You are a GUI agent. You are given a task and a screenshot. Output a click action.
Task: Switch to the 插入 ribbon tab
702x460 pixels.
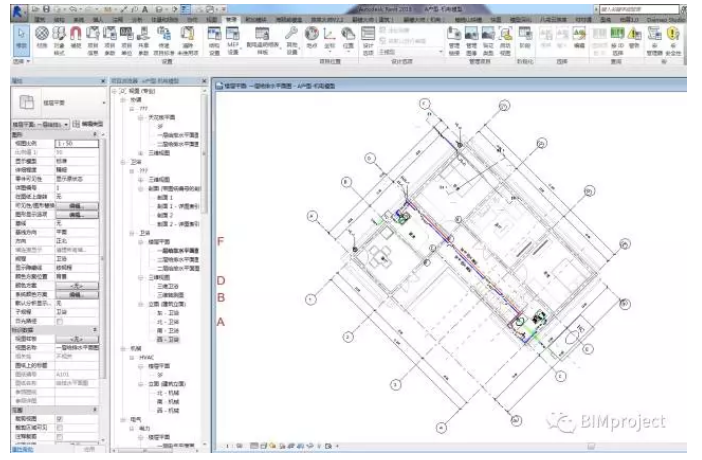click(98, 20)
